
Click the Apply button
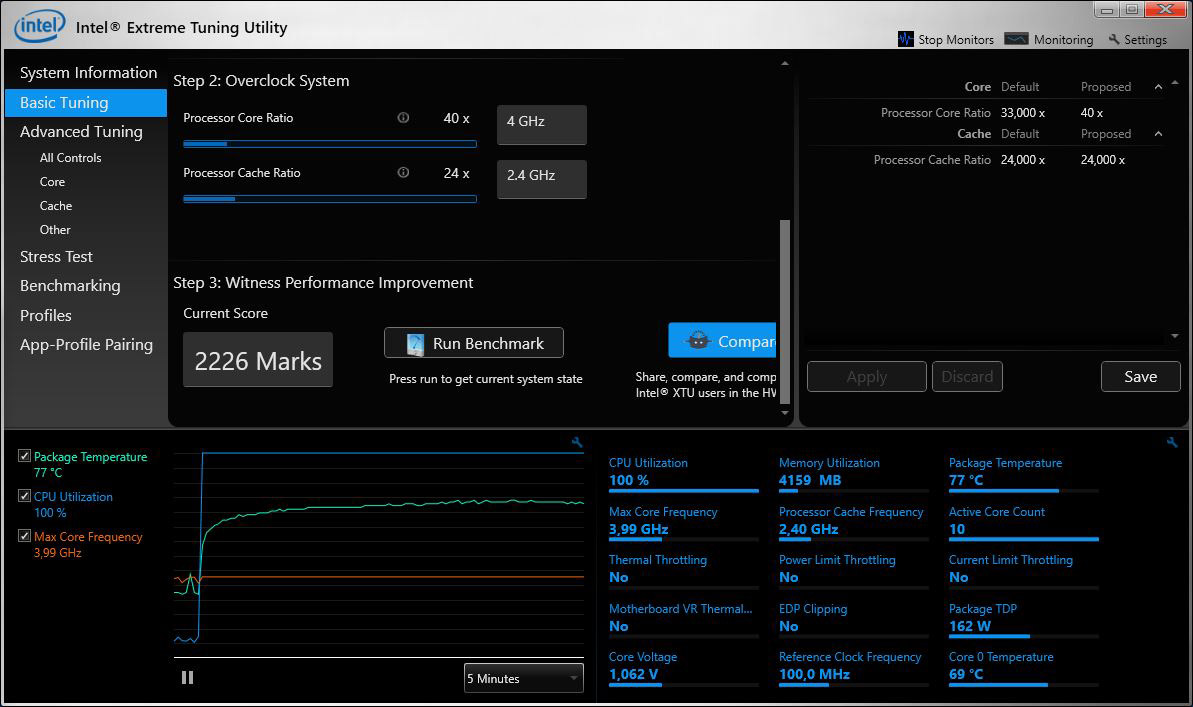pos(867,377)
